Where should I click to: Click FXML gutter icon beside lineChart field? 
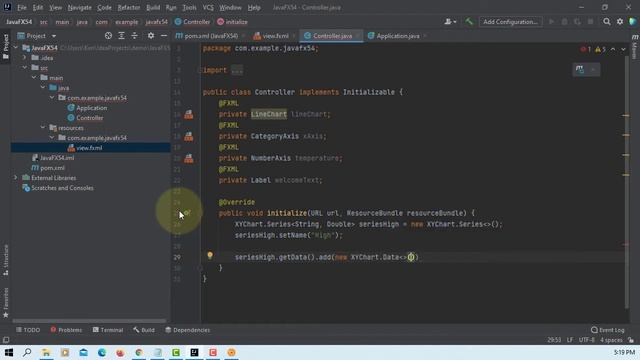point(189,114)
